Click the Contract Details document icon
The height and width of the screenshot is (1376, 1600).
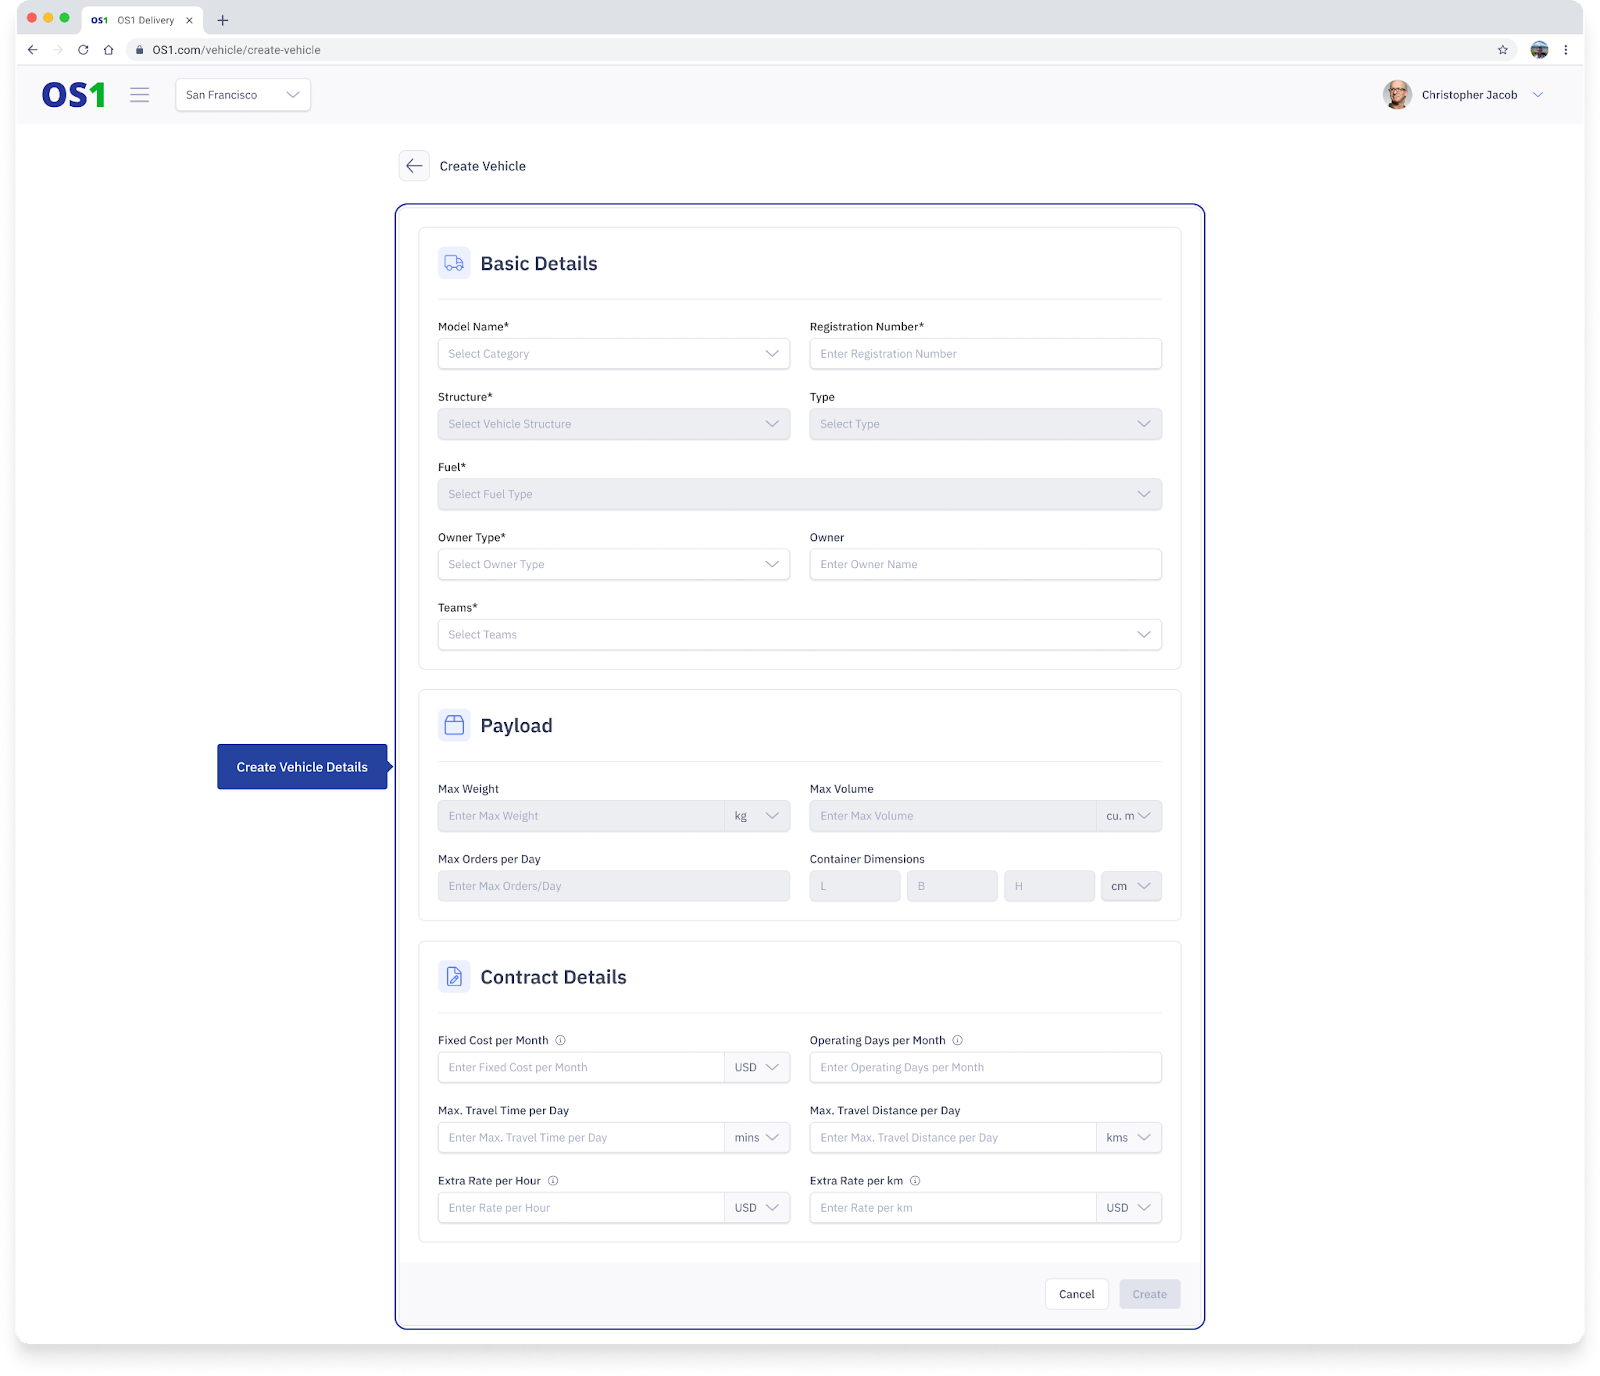tap(454, 977)
